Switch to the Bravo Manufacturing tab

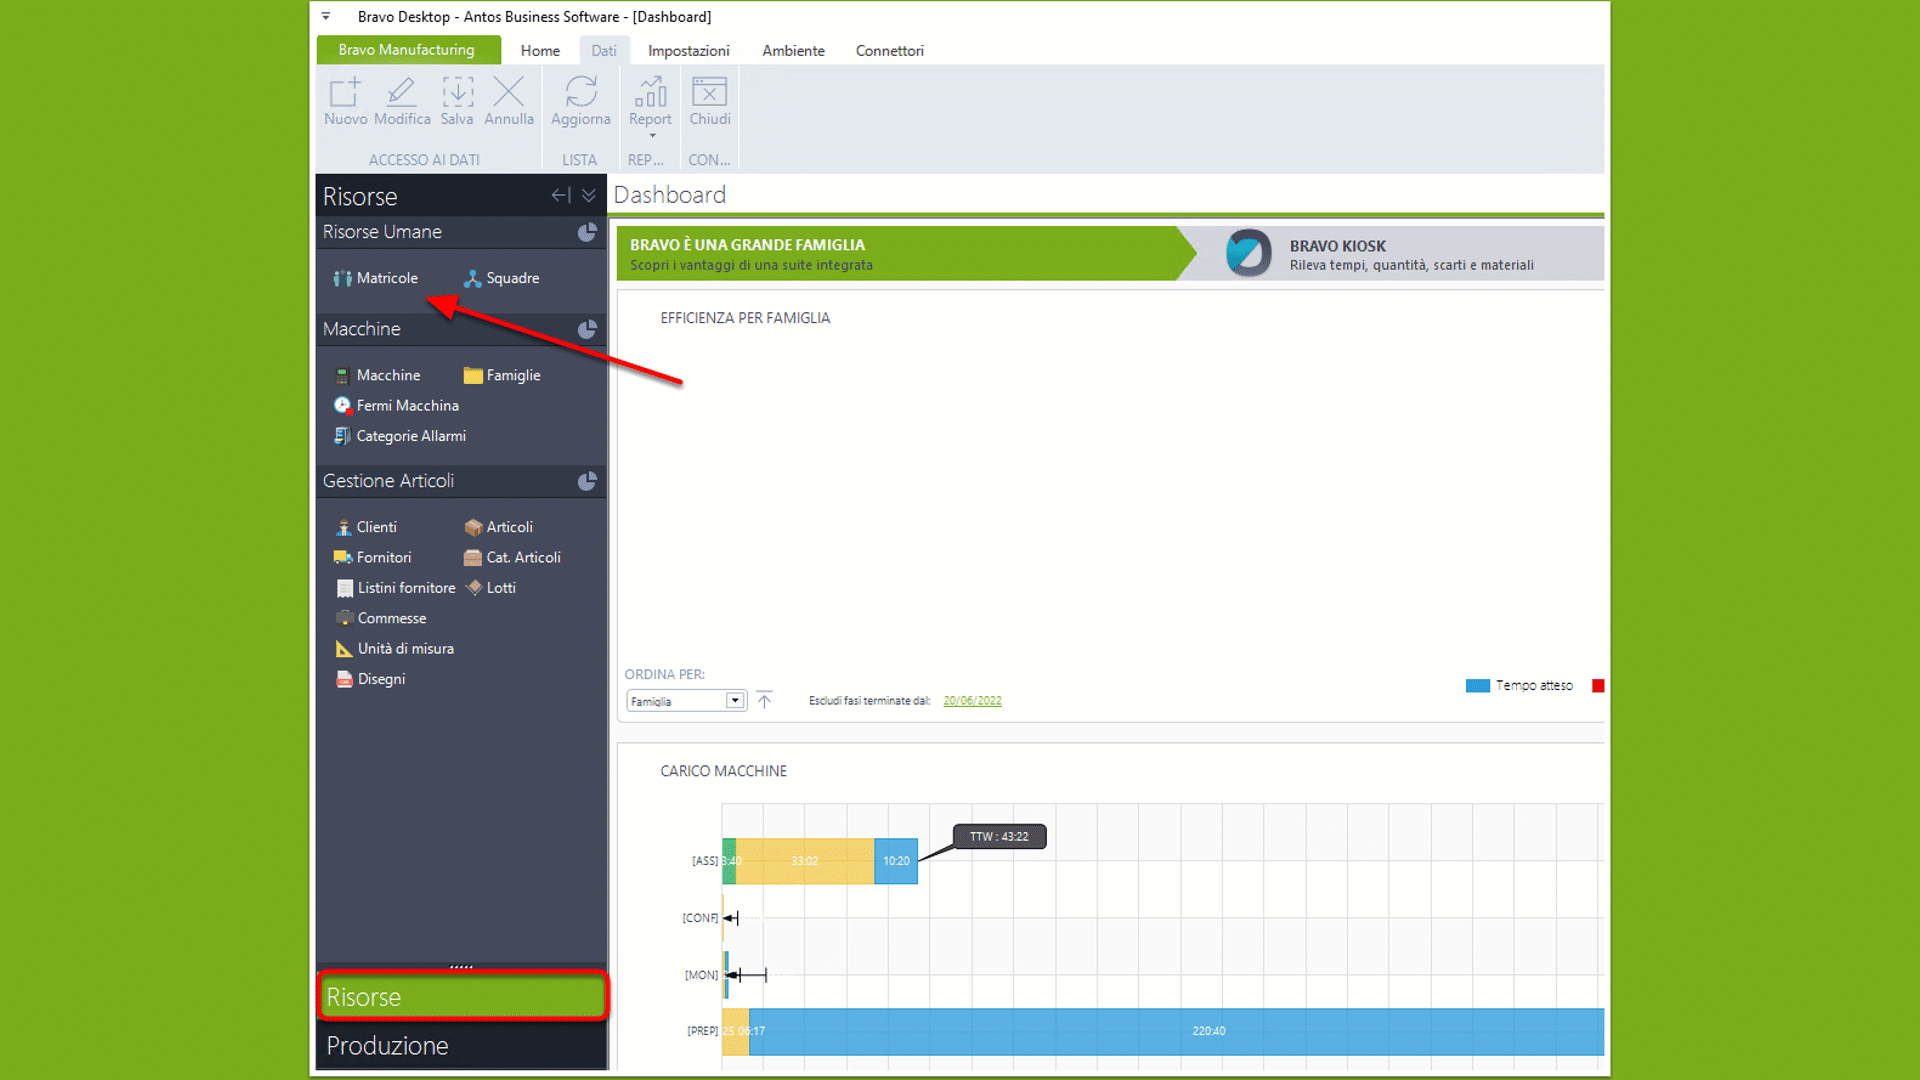click(407, 50)
